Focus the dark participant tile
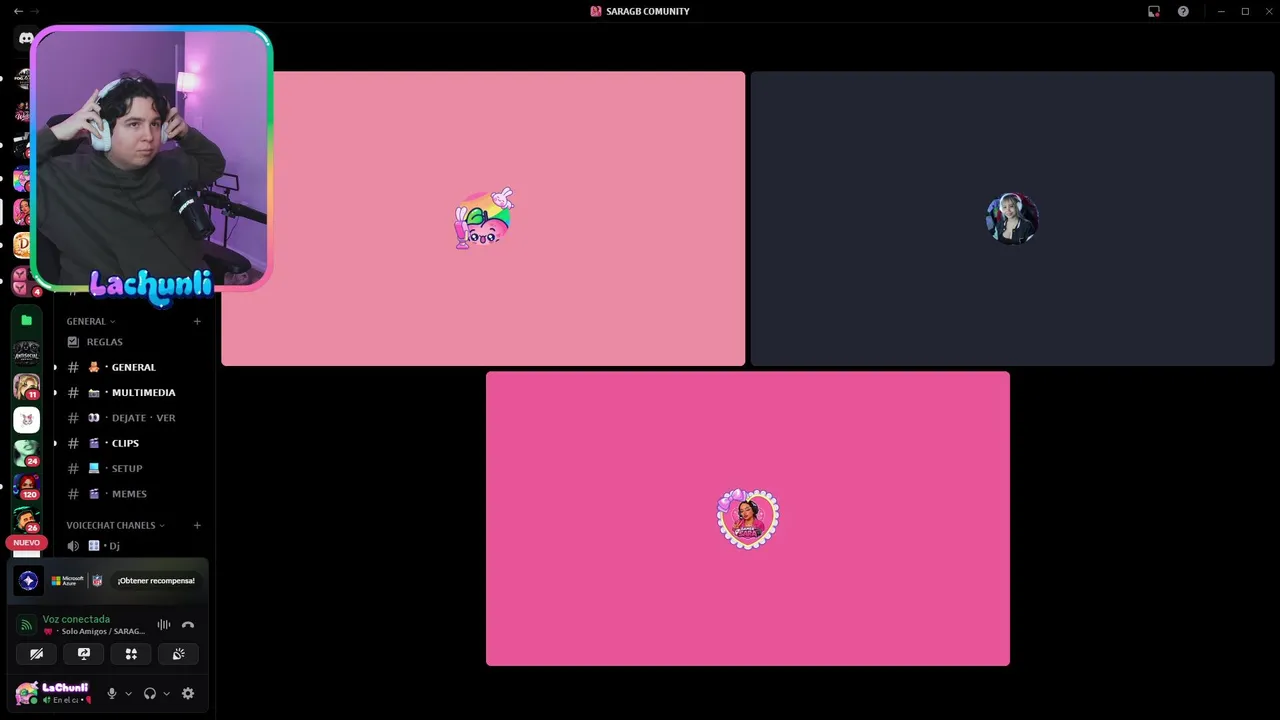 coord(1012,218)
